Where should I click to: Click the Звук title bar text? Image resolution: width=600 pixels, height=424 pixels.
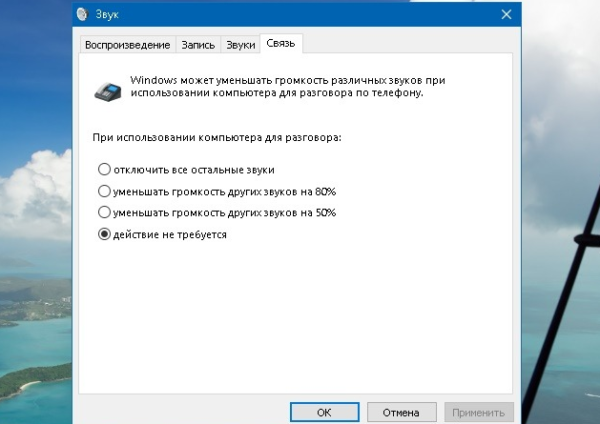[x=104, y=17]
